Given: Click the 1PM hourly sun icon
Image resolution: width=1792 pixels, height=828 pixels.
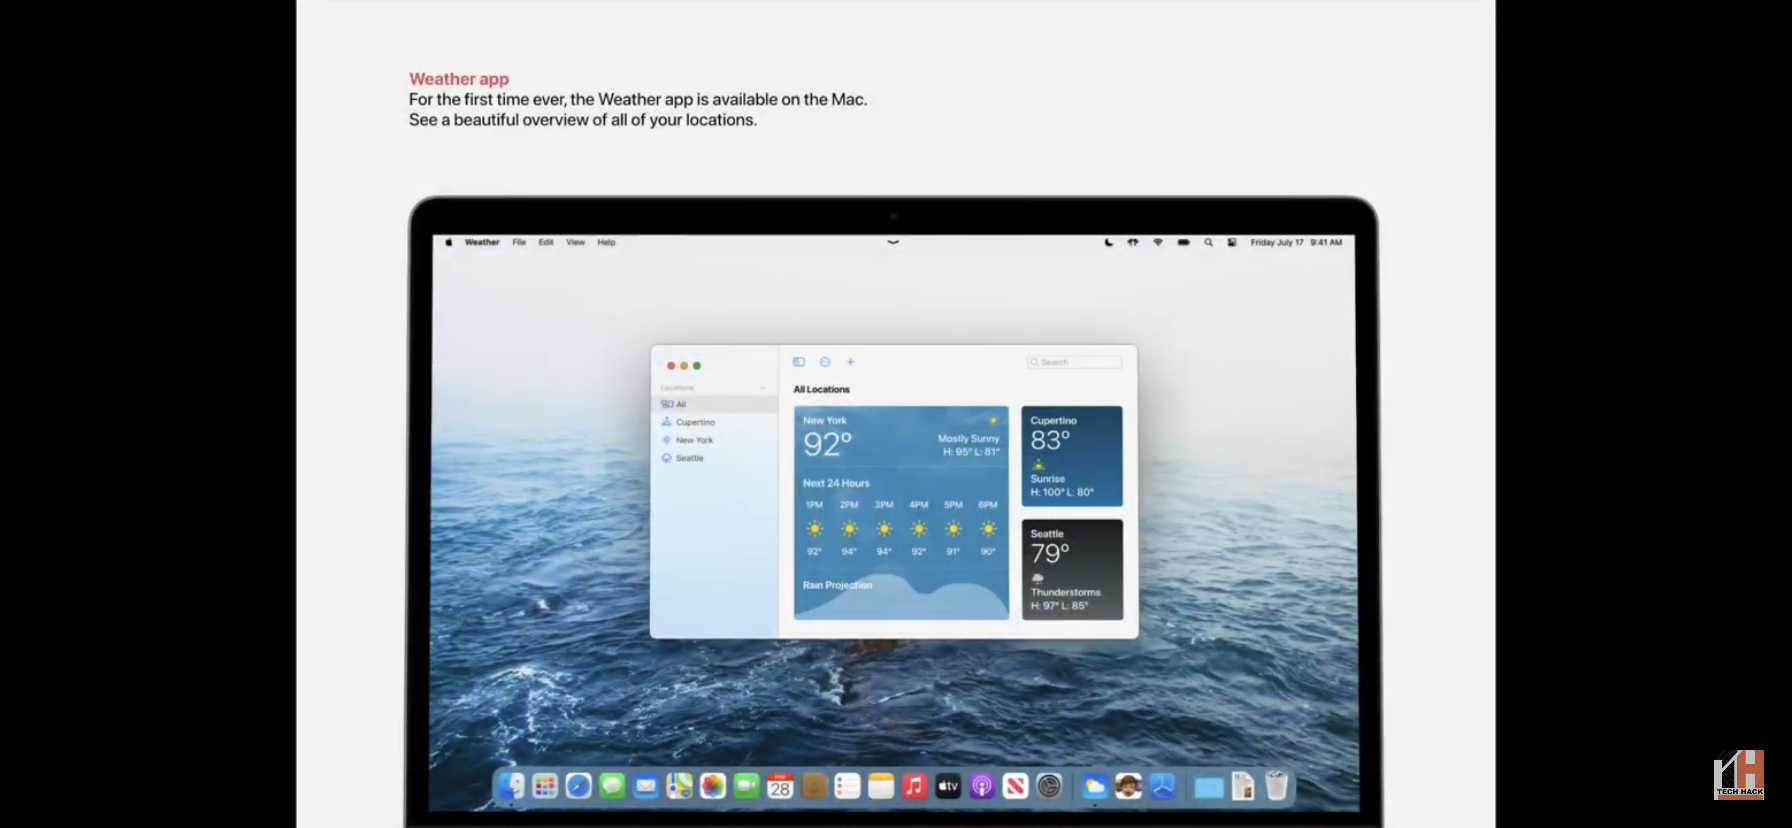Looking at the screenshot, I should click(x=815, y=528).
